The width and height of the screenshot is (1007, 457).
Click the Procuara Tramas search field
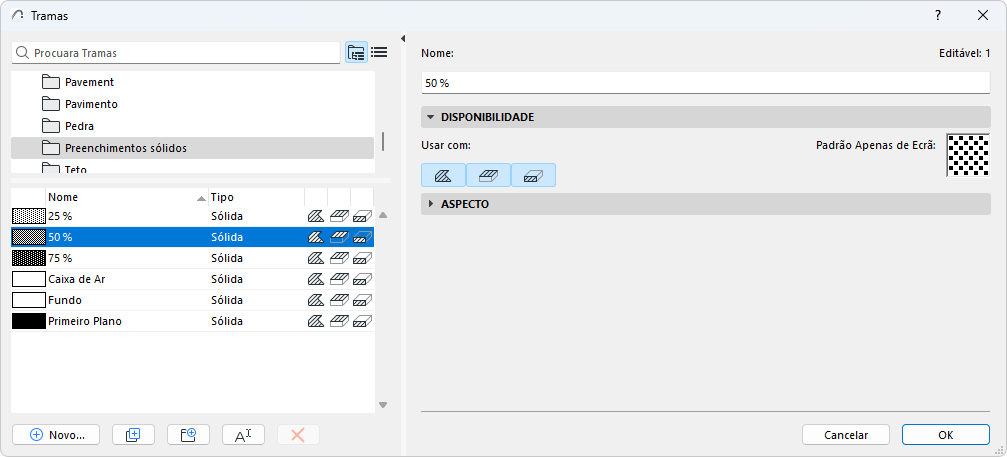click(x=176, y=53)
